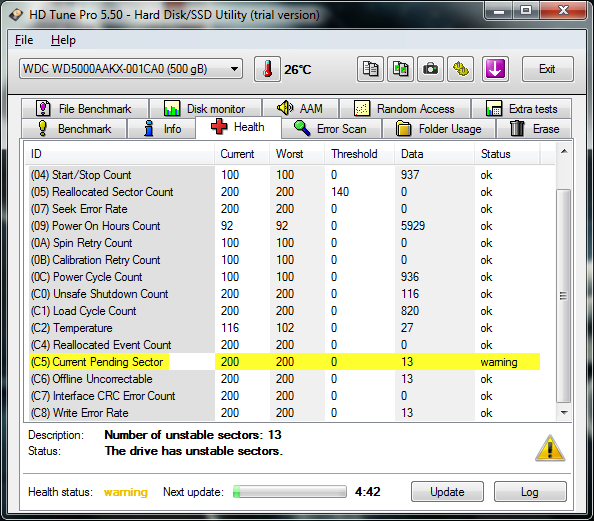Select the (C2) Temperature row
Image resolution: width=594 pixels, height=521 pixels.
(x=283, y=328)
